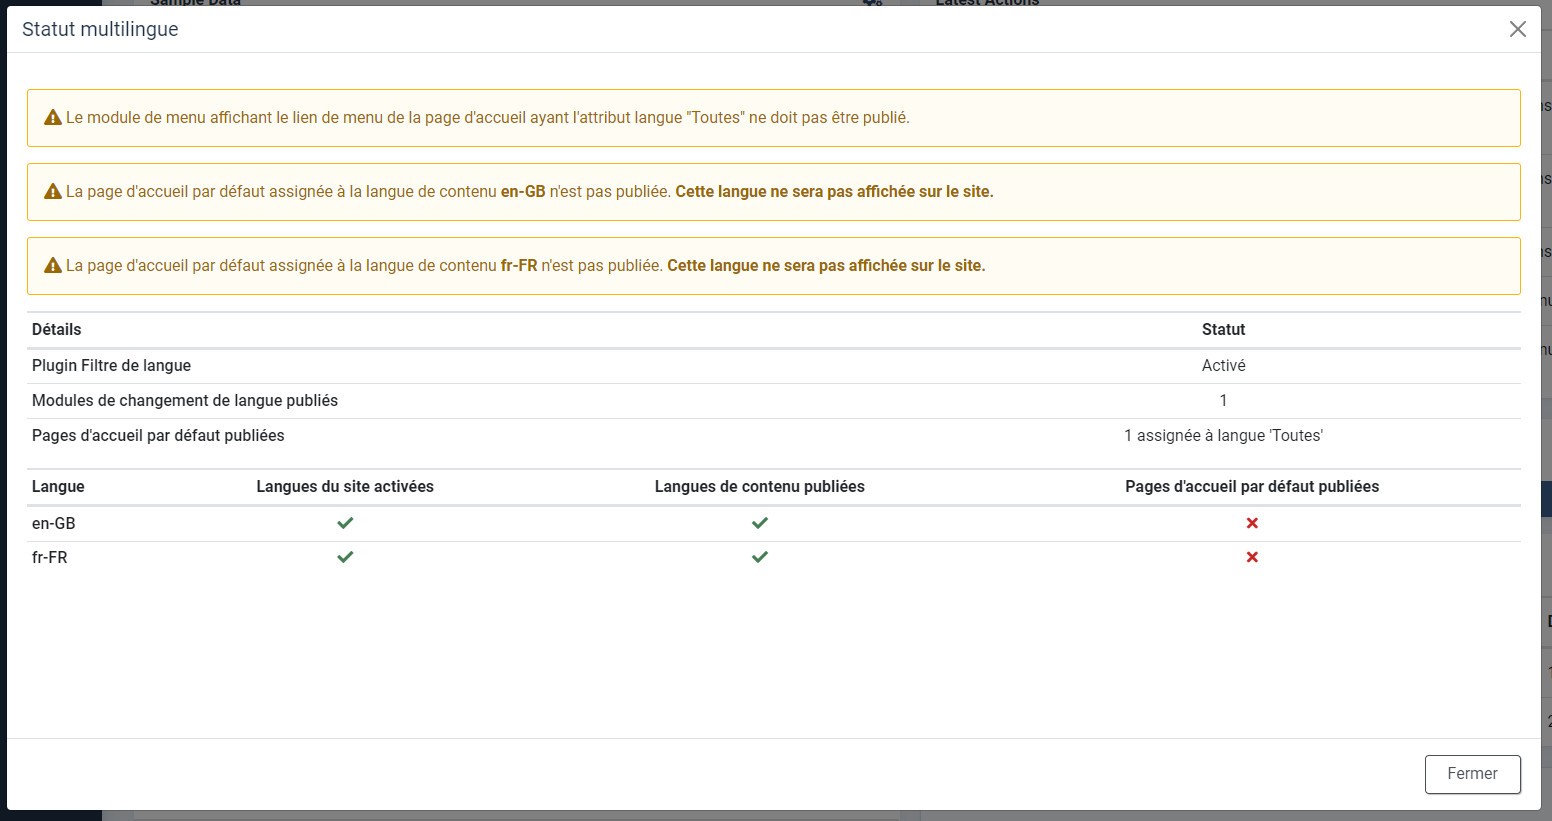The width and height of the screenshot is (1552, 821).
Task: Click '1 assignée à langue 'Toutes'' value
Action: point(1223,435)
